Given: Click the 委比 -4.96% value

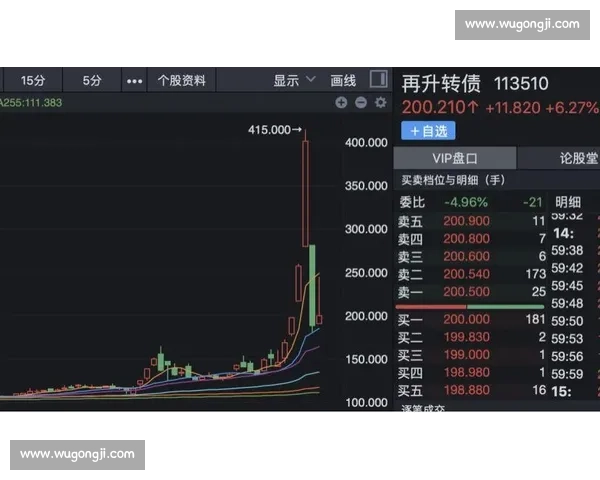Looking at the screenshot, I should [466, 202].
